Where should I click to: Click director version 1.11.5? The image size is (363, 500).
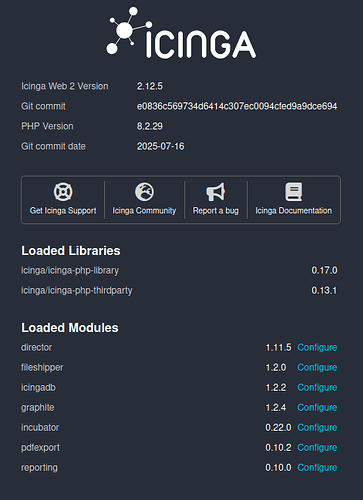point(278,347)
